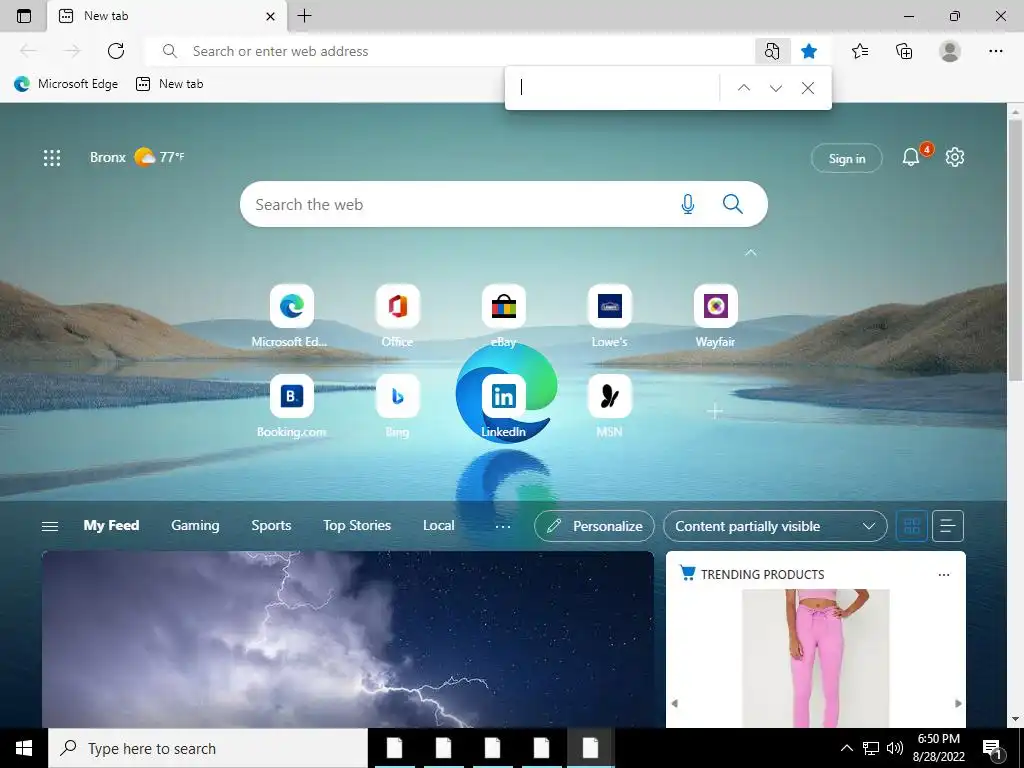This screenshot has height=768, width=1024.
Task: Open Microsoft Edge favorites bar bookmark
Action: point(66,84)
